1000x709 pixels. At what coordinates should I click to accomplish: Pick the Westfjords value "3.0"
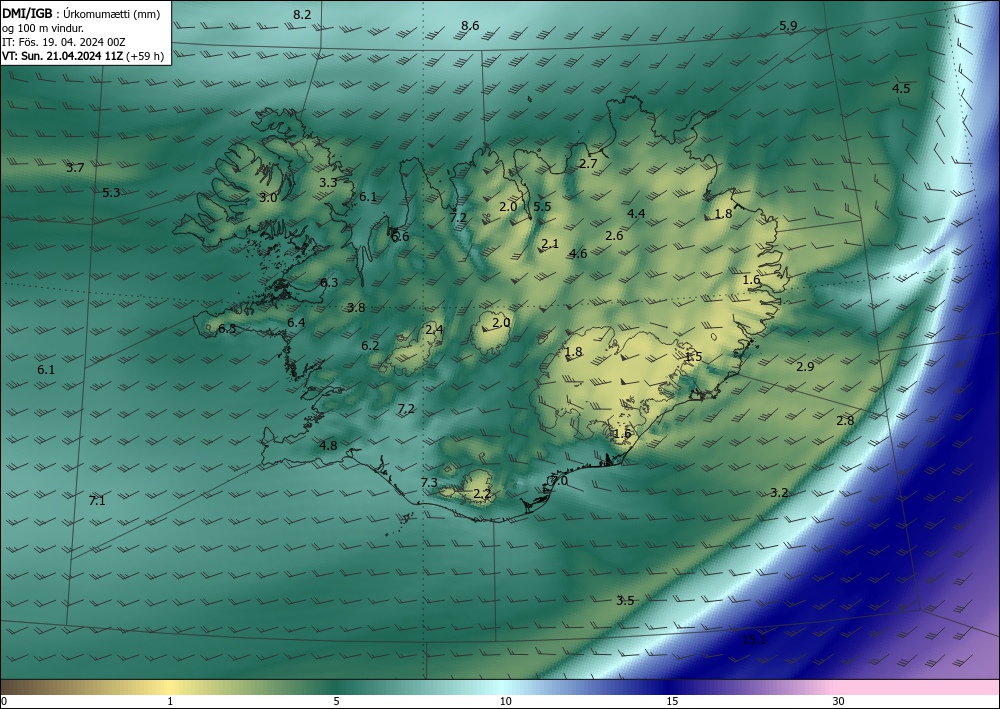point(268,198)
